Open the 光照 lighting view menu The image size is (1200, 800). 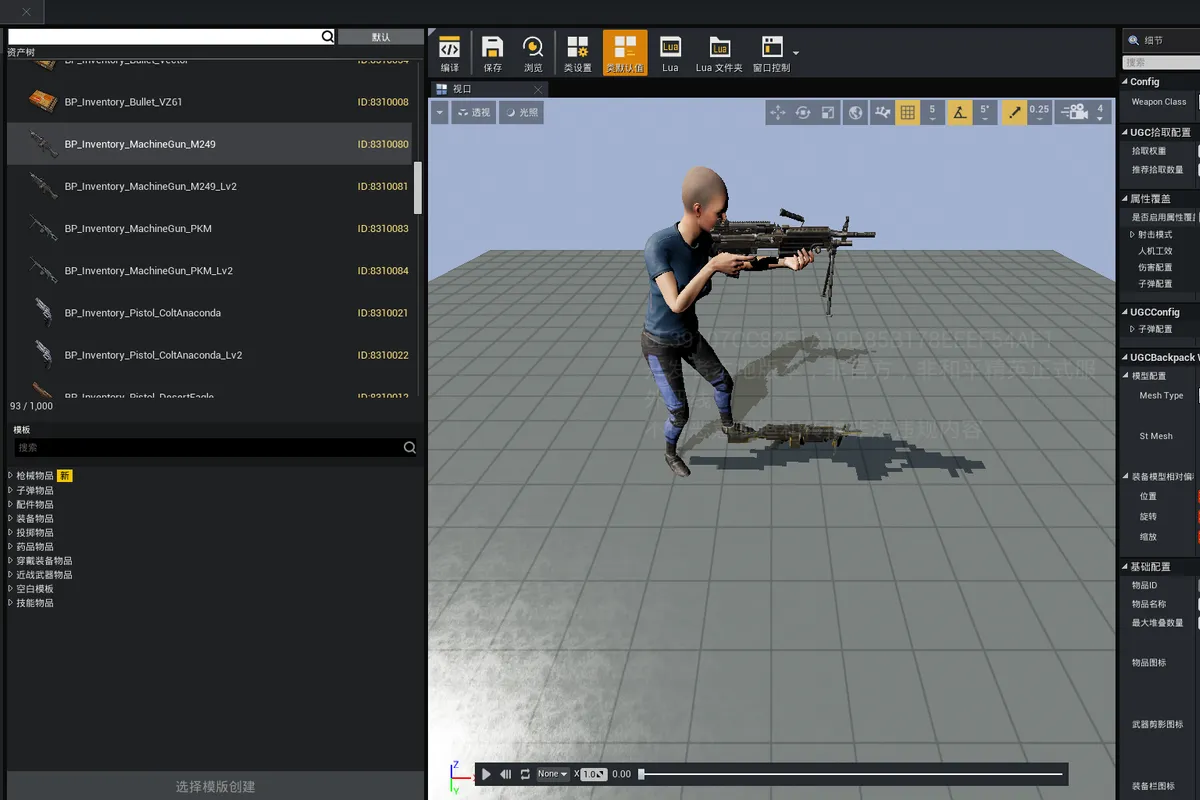(x=521, y=112)
